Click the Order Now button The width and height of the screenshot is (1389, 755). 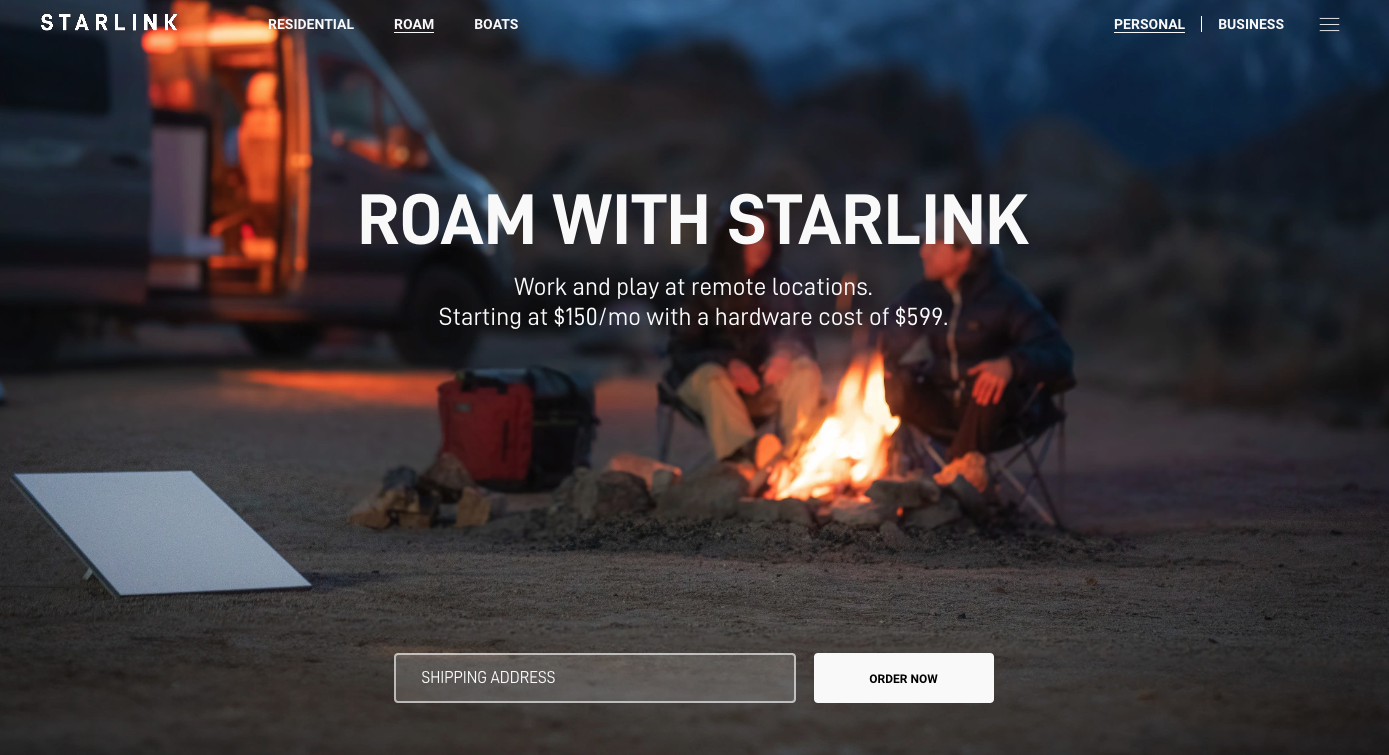tap(904, 678)
